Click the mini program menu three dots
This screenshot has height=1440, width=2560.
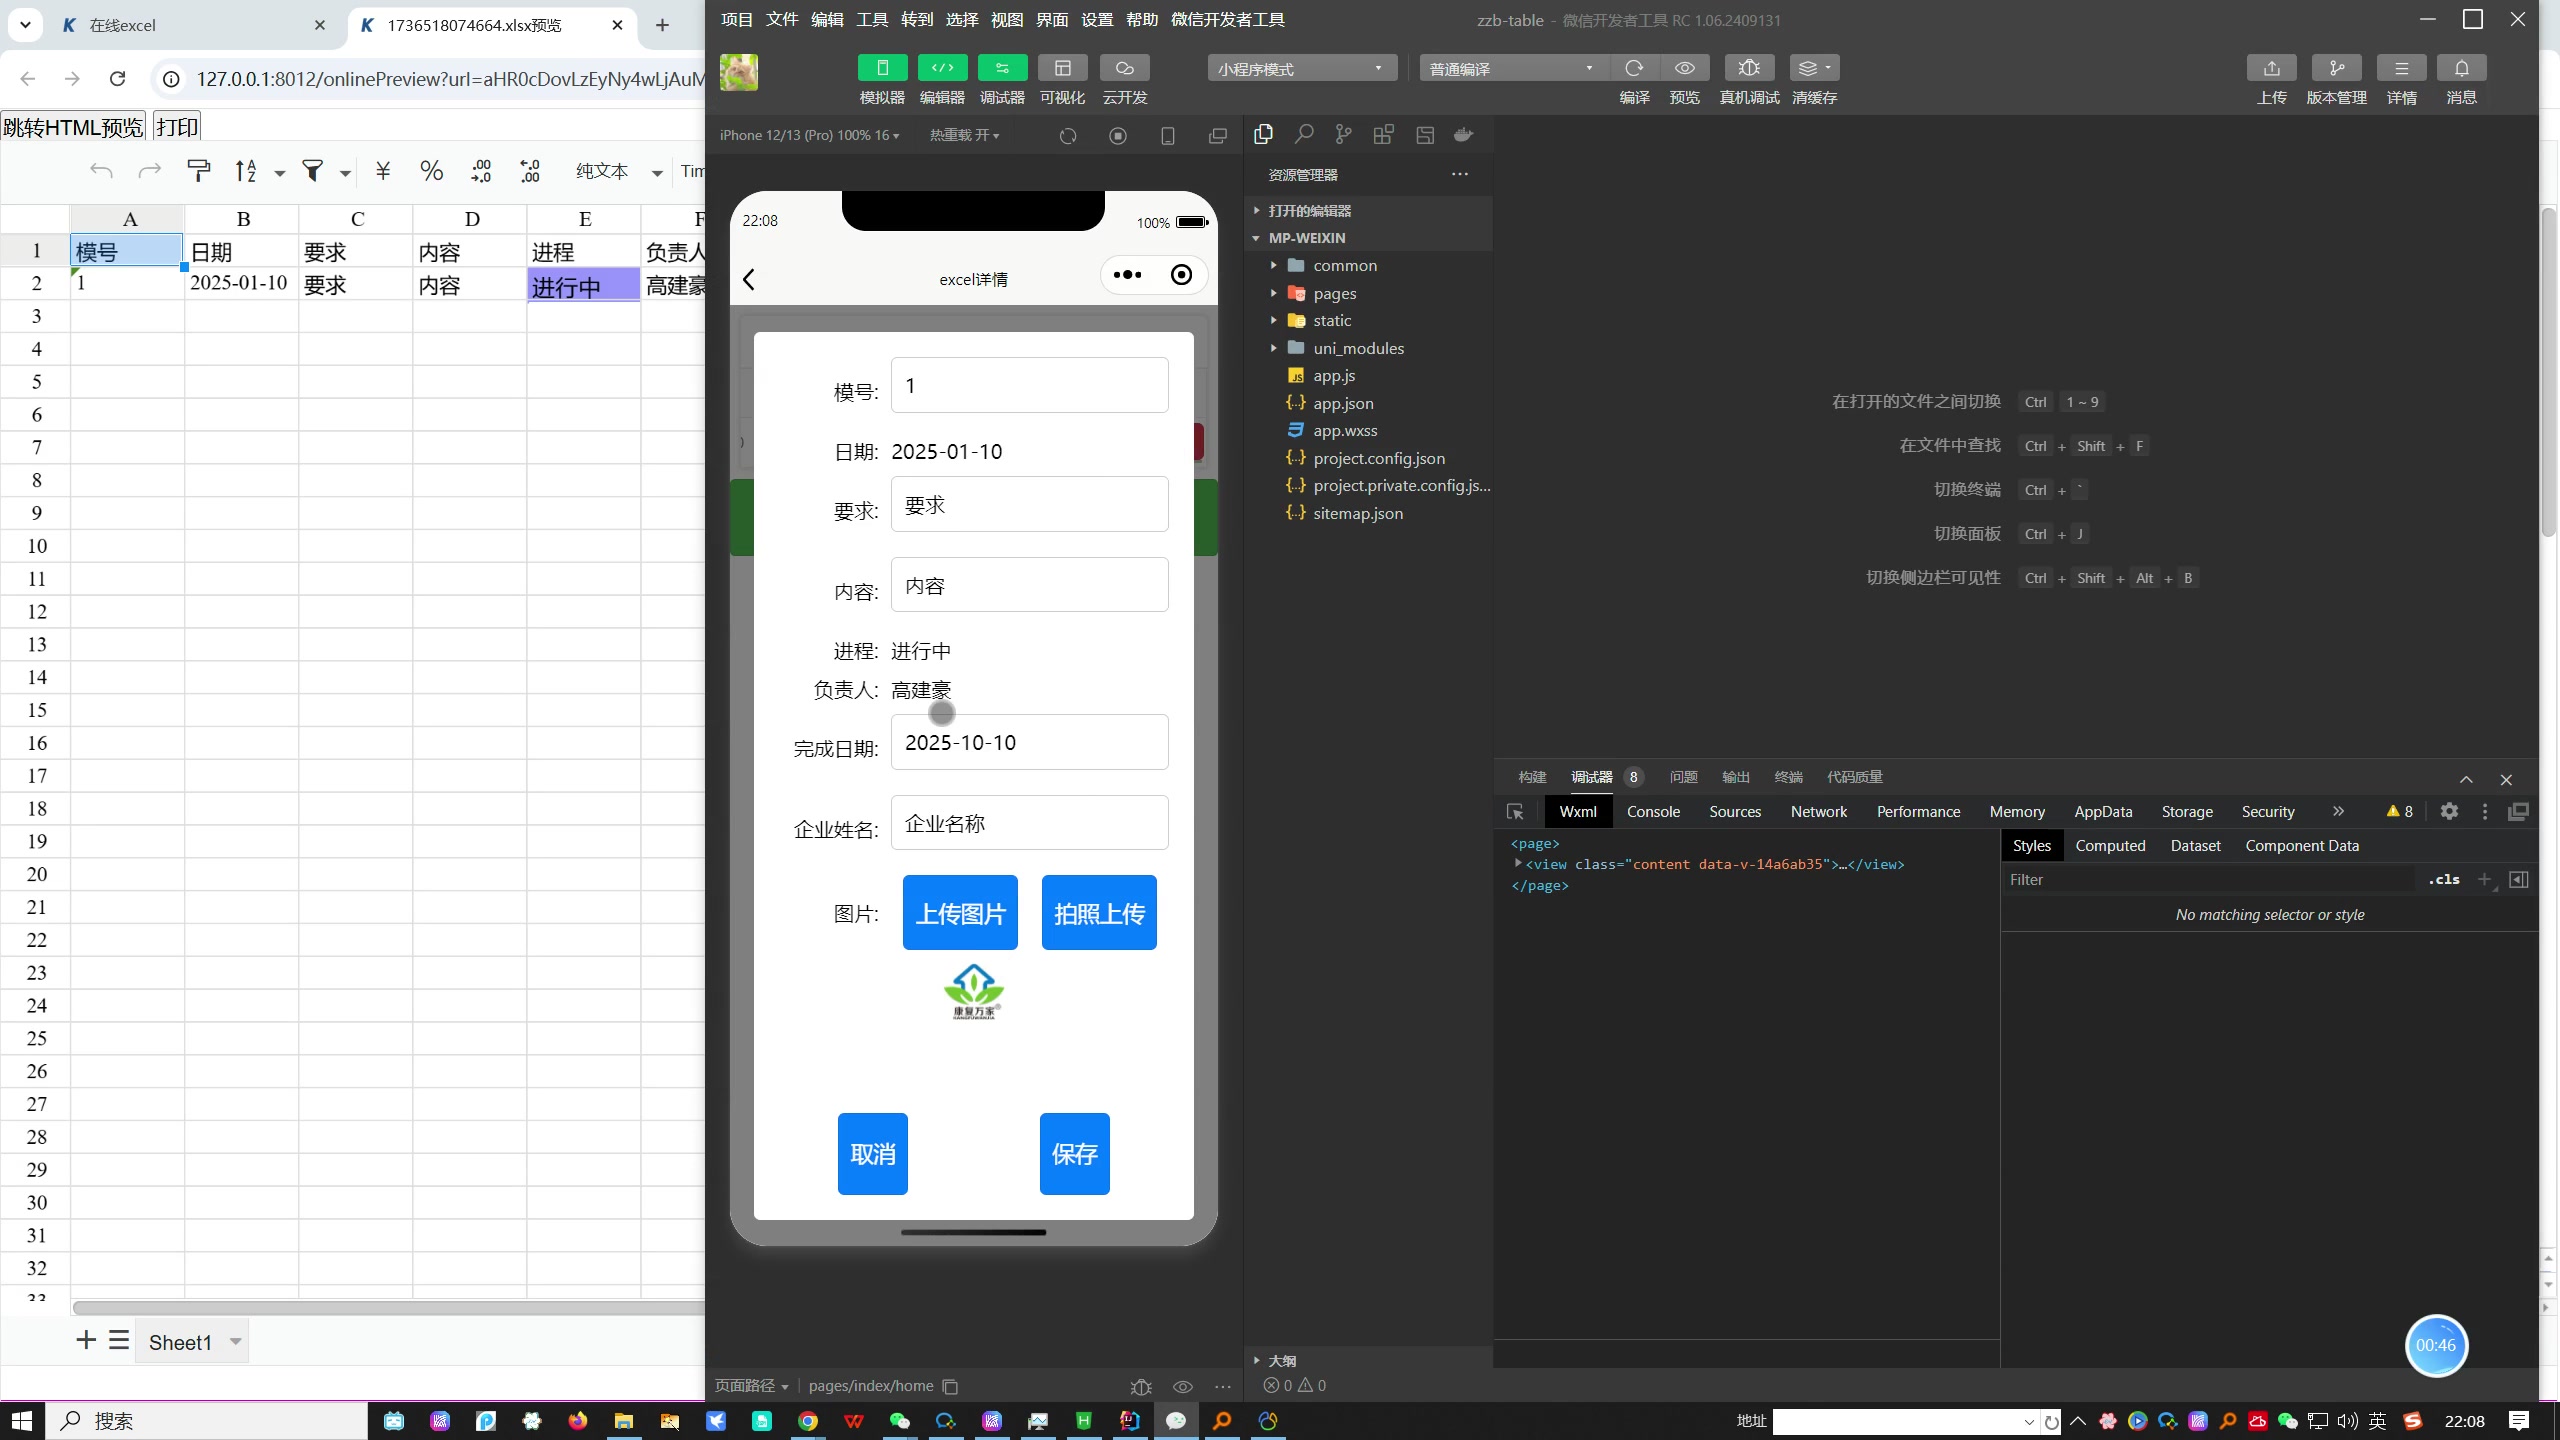[x=1127, y=275]
